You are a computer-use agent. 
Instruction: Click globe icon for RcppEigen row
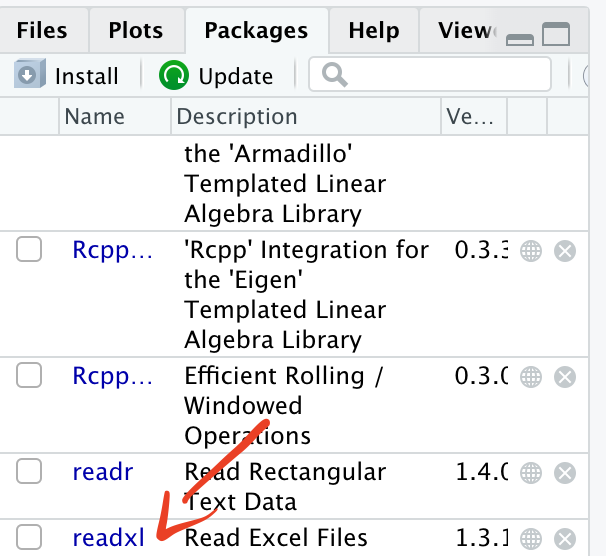pos(531,251)
